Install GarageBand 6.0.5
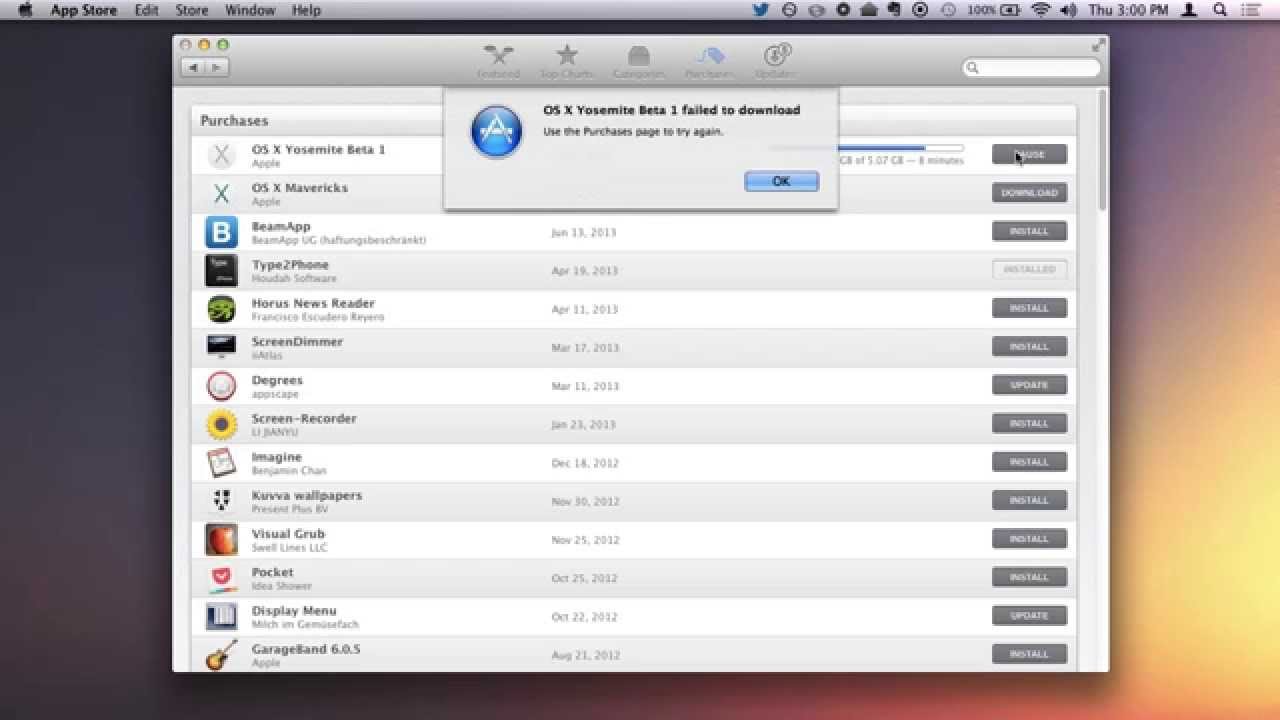Screen dimensions: 1280x720 pyautogui.click(x=1029, y=655)
